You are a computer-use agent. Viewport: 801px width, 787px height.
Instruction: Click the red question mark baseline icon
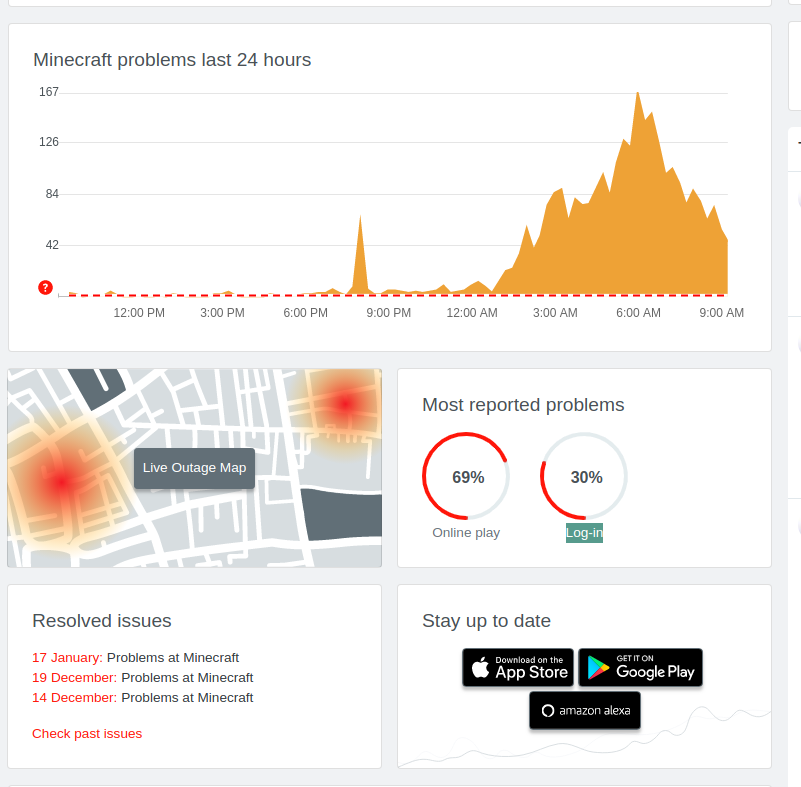click(45, 288)
